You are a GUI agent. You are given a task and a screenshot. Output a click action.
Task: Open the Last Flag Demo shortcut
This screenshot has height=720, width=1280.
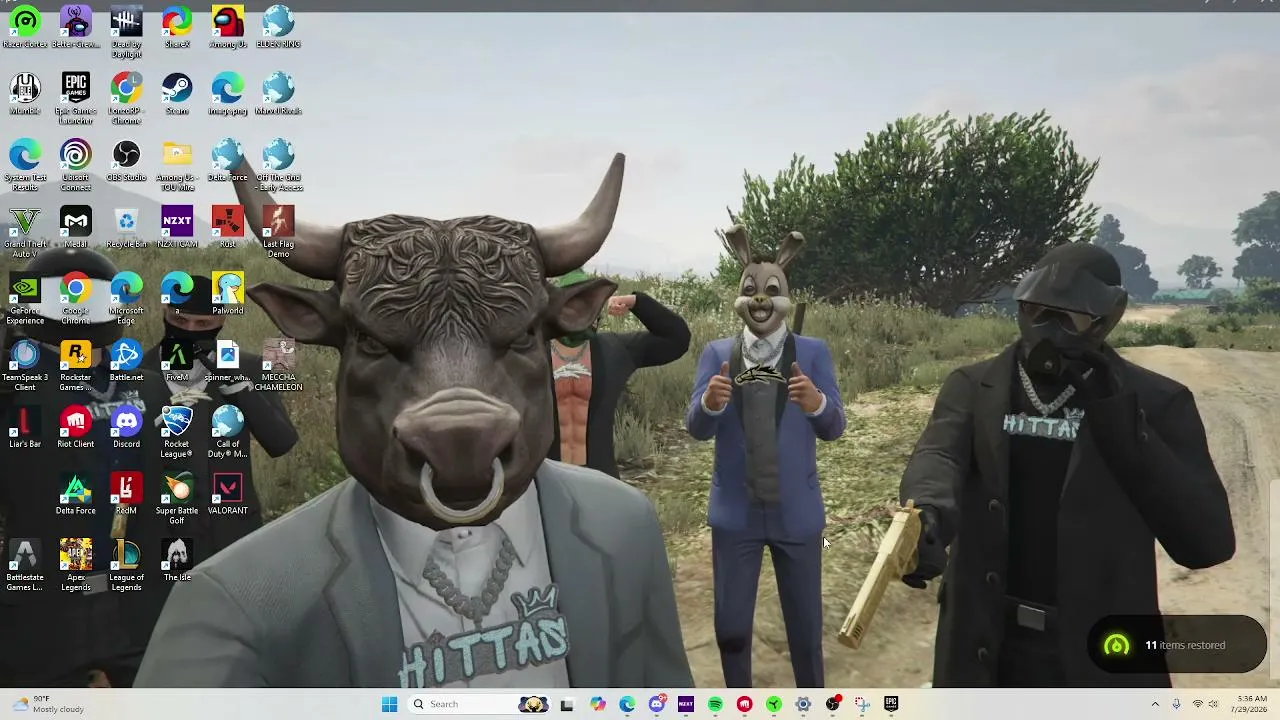[278, 232]
